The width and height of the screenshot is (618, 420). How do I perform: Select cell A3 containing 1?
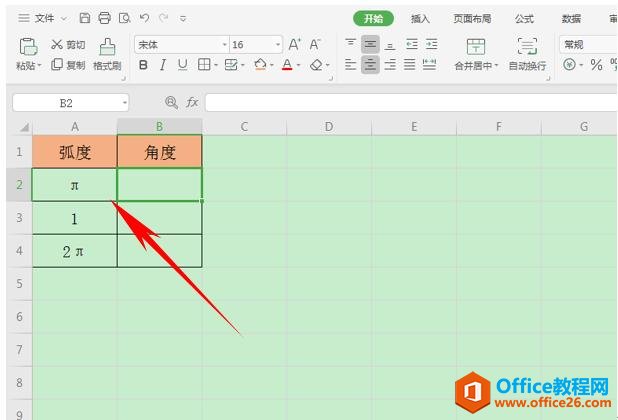pos(74,218)
